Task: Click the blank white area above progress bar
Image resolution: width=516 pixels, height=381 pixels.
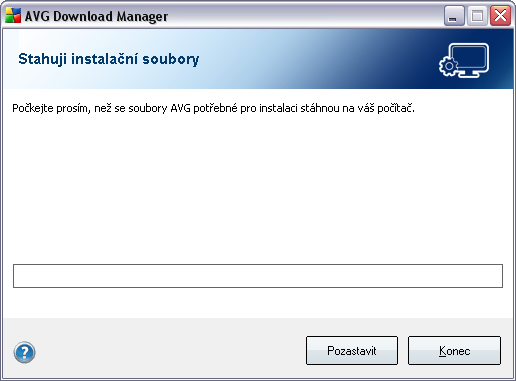Action: pos(258,190)
